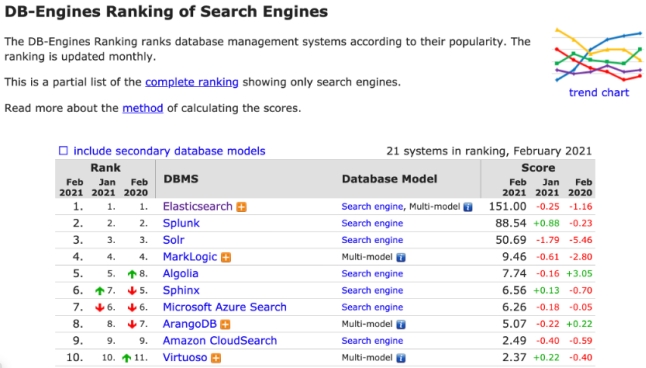Open the method link about score calculation
The height and width of the screenshot is (368, 646).
tap(143, 108)
